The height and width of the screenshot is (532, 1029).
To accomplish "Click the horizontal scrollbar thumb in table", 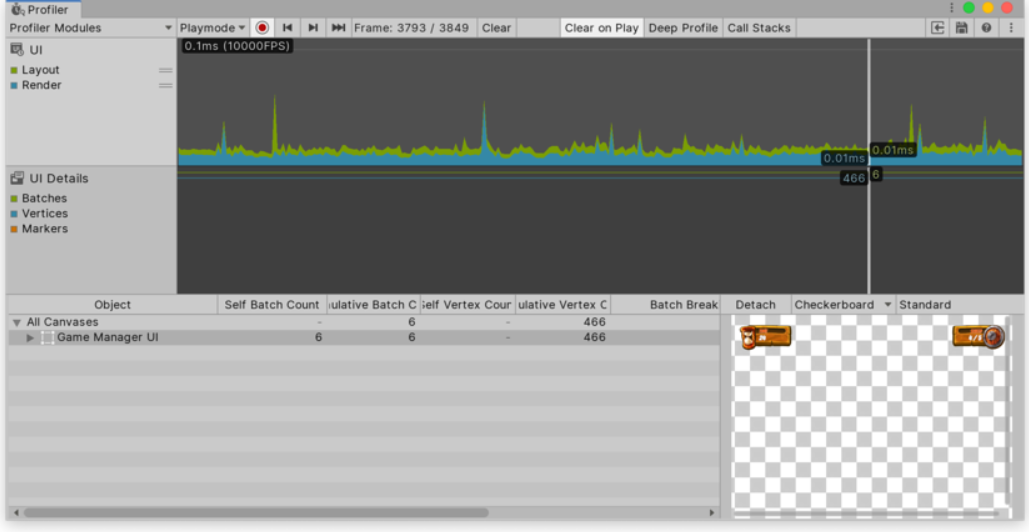I will (256, 512).
